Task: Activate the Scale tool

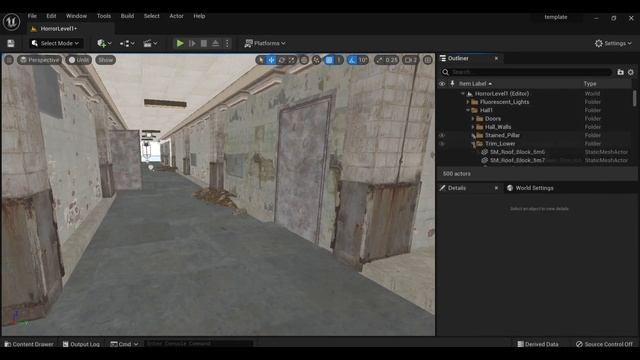Action: (292, 60)
